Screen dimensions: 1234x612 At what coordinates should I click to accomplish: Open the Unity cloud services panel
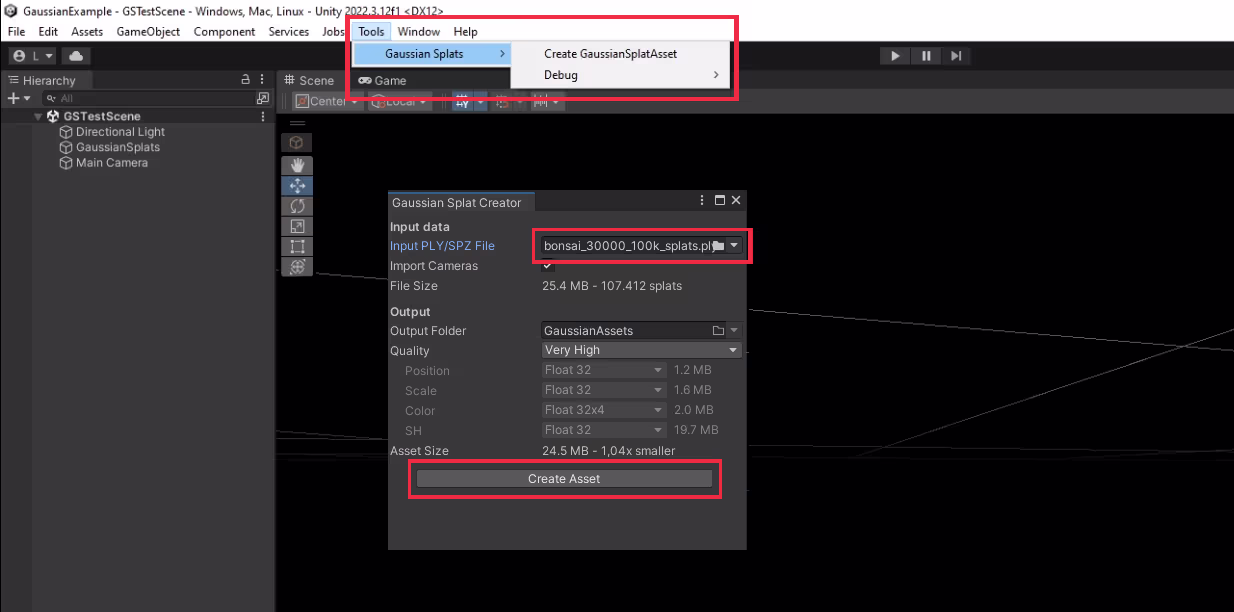76,56
